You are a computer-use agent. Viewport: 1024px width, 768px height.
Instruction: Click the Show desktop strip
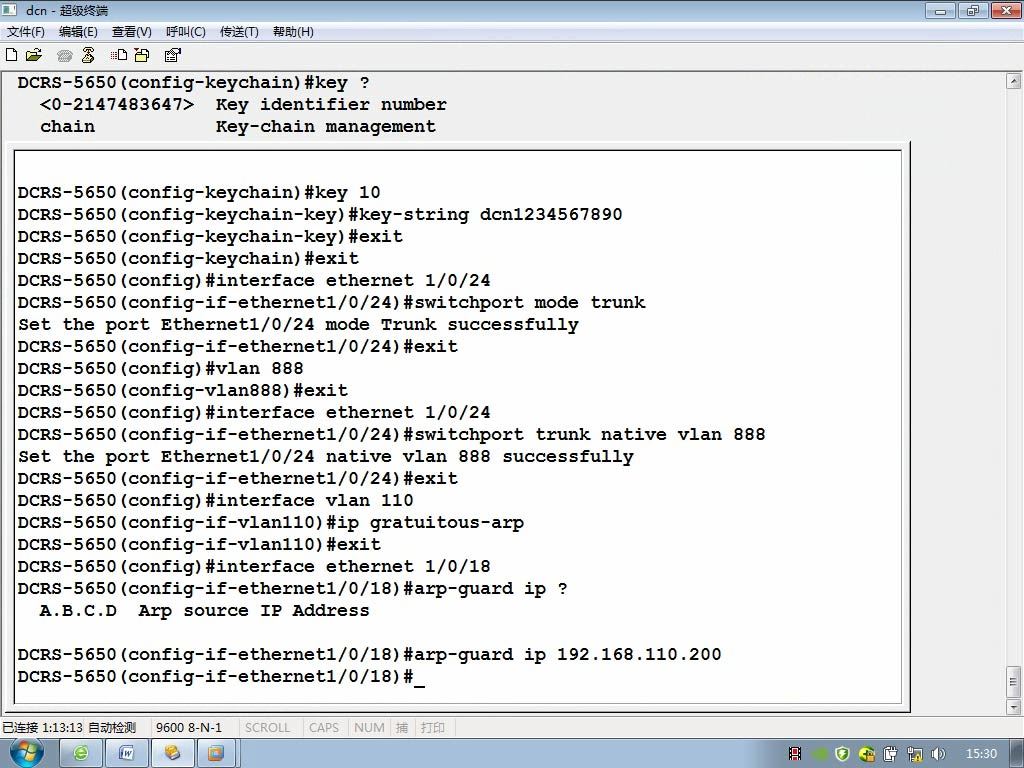coord(1017,754)
